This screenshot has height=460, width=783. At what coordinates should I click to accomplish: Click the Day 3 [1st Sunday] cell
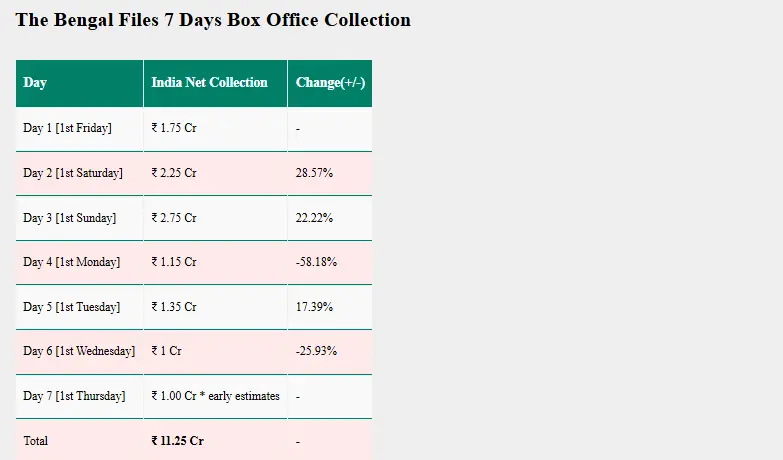(x=79, y=218)
